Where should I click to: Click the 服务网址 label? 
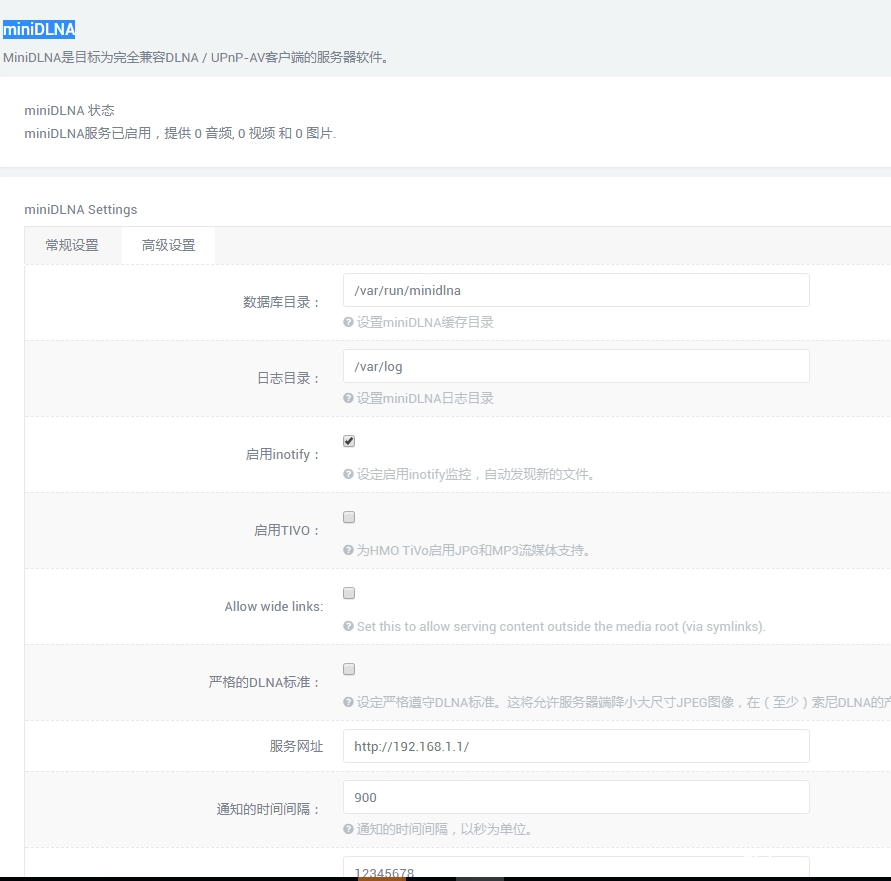pyautogui.click(x=297, y=746)
